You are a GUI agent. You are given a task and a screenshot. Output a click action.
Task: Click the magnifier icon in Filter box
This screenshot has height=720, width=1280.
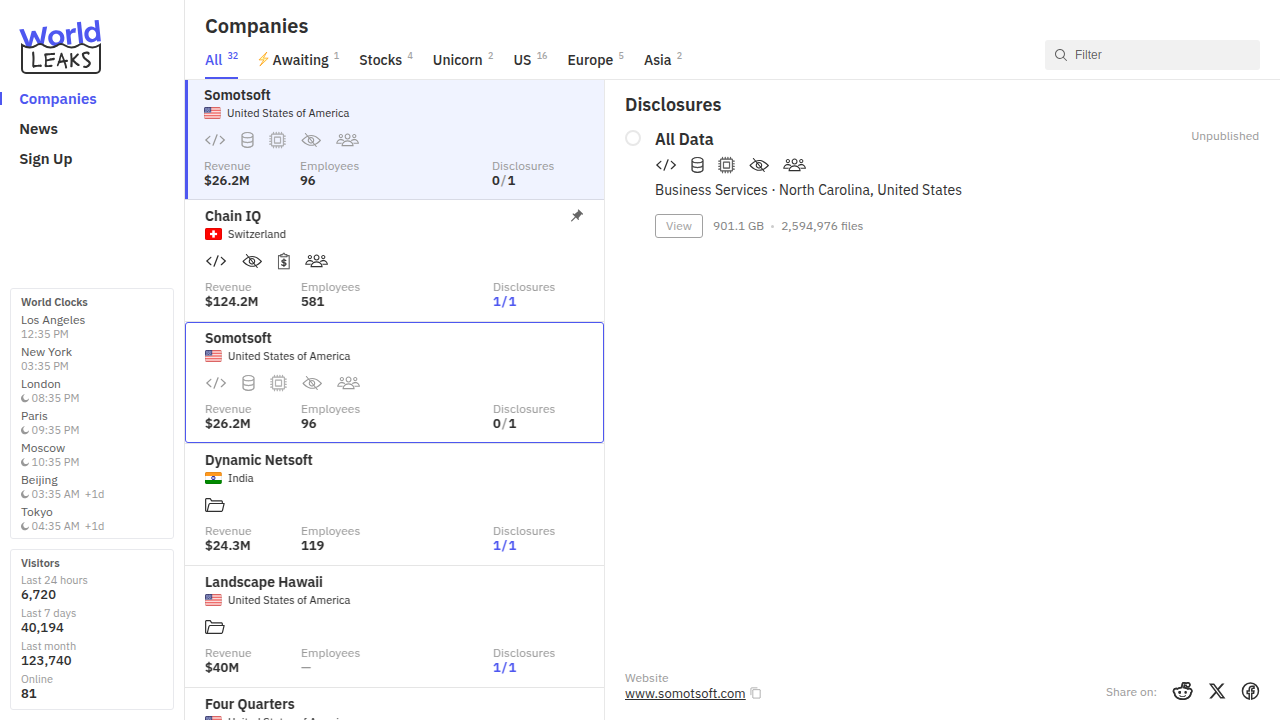point(1061,55)
